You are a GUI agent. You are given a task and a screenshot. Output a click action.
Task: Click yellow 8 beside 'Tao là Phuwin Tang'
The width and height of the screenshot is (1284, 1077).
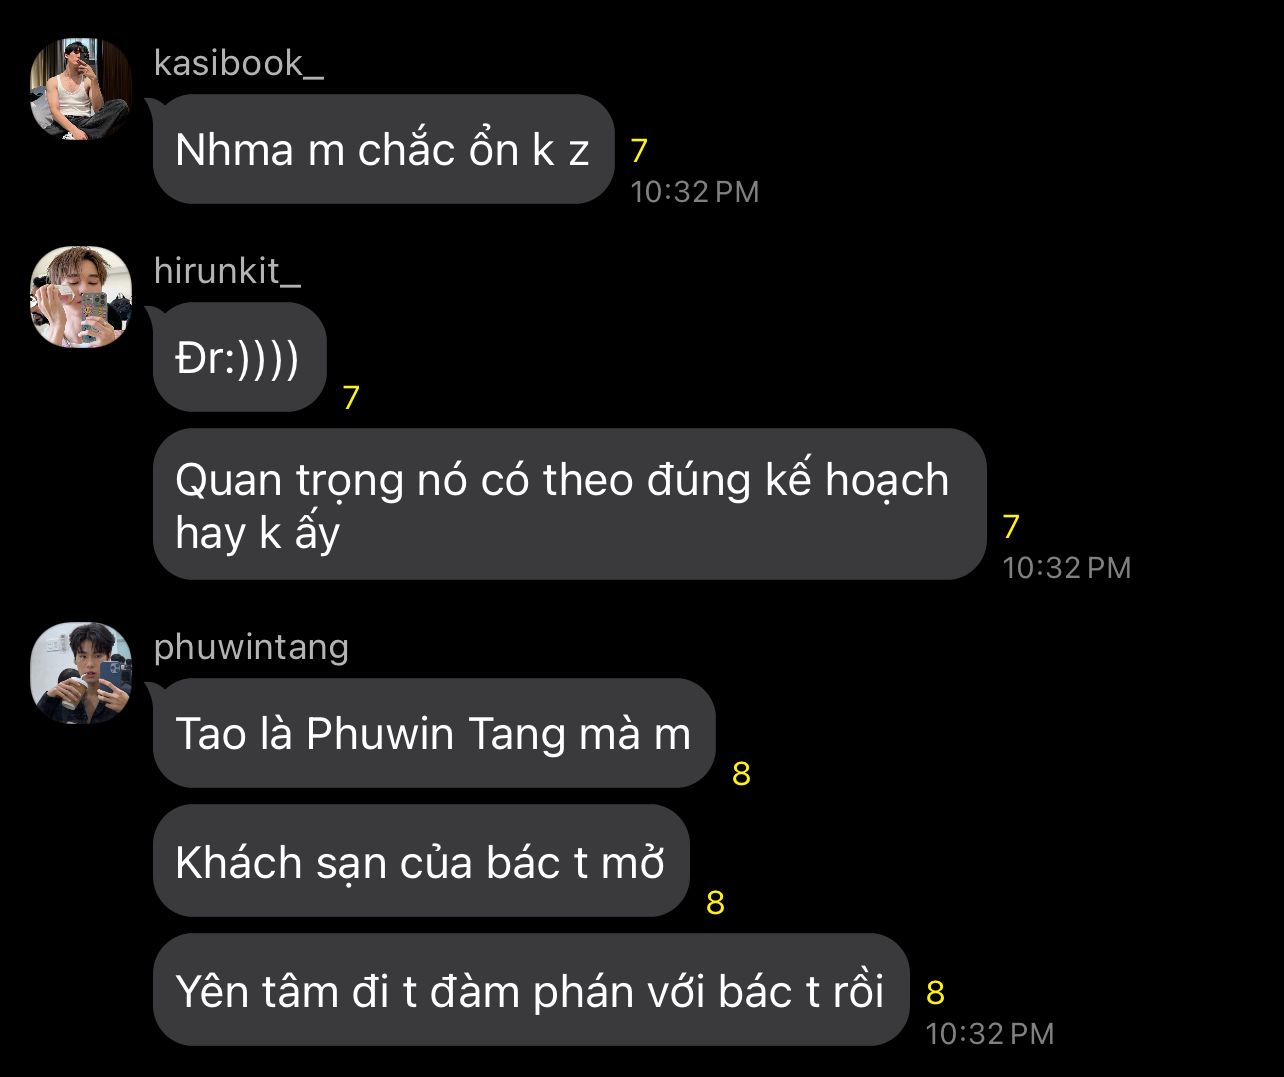[x=741, y=774]
